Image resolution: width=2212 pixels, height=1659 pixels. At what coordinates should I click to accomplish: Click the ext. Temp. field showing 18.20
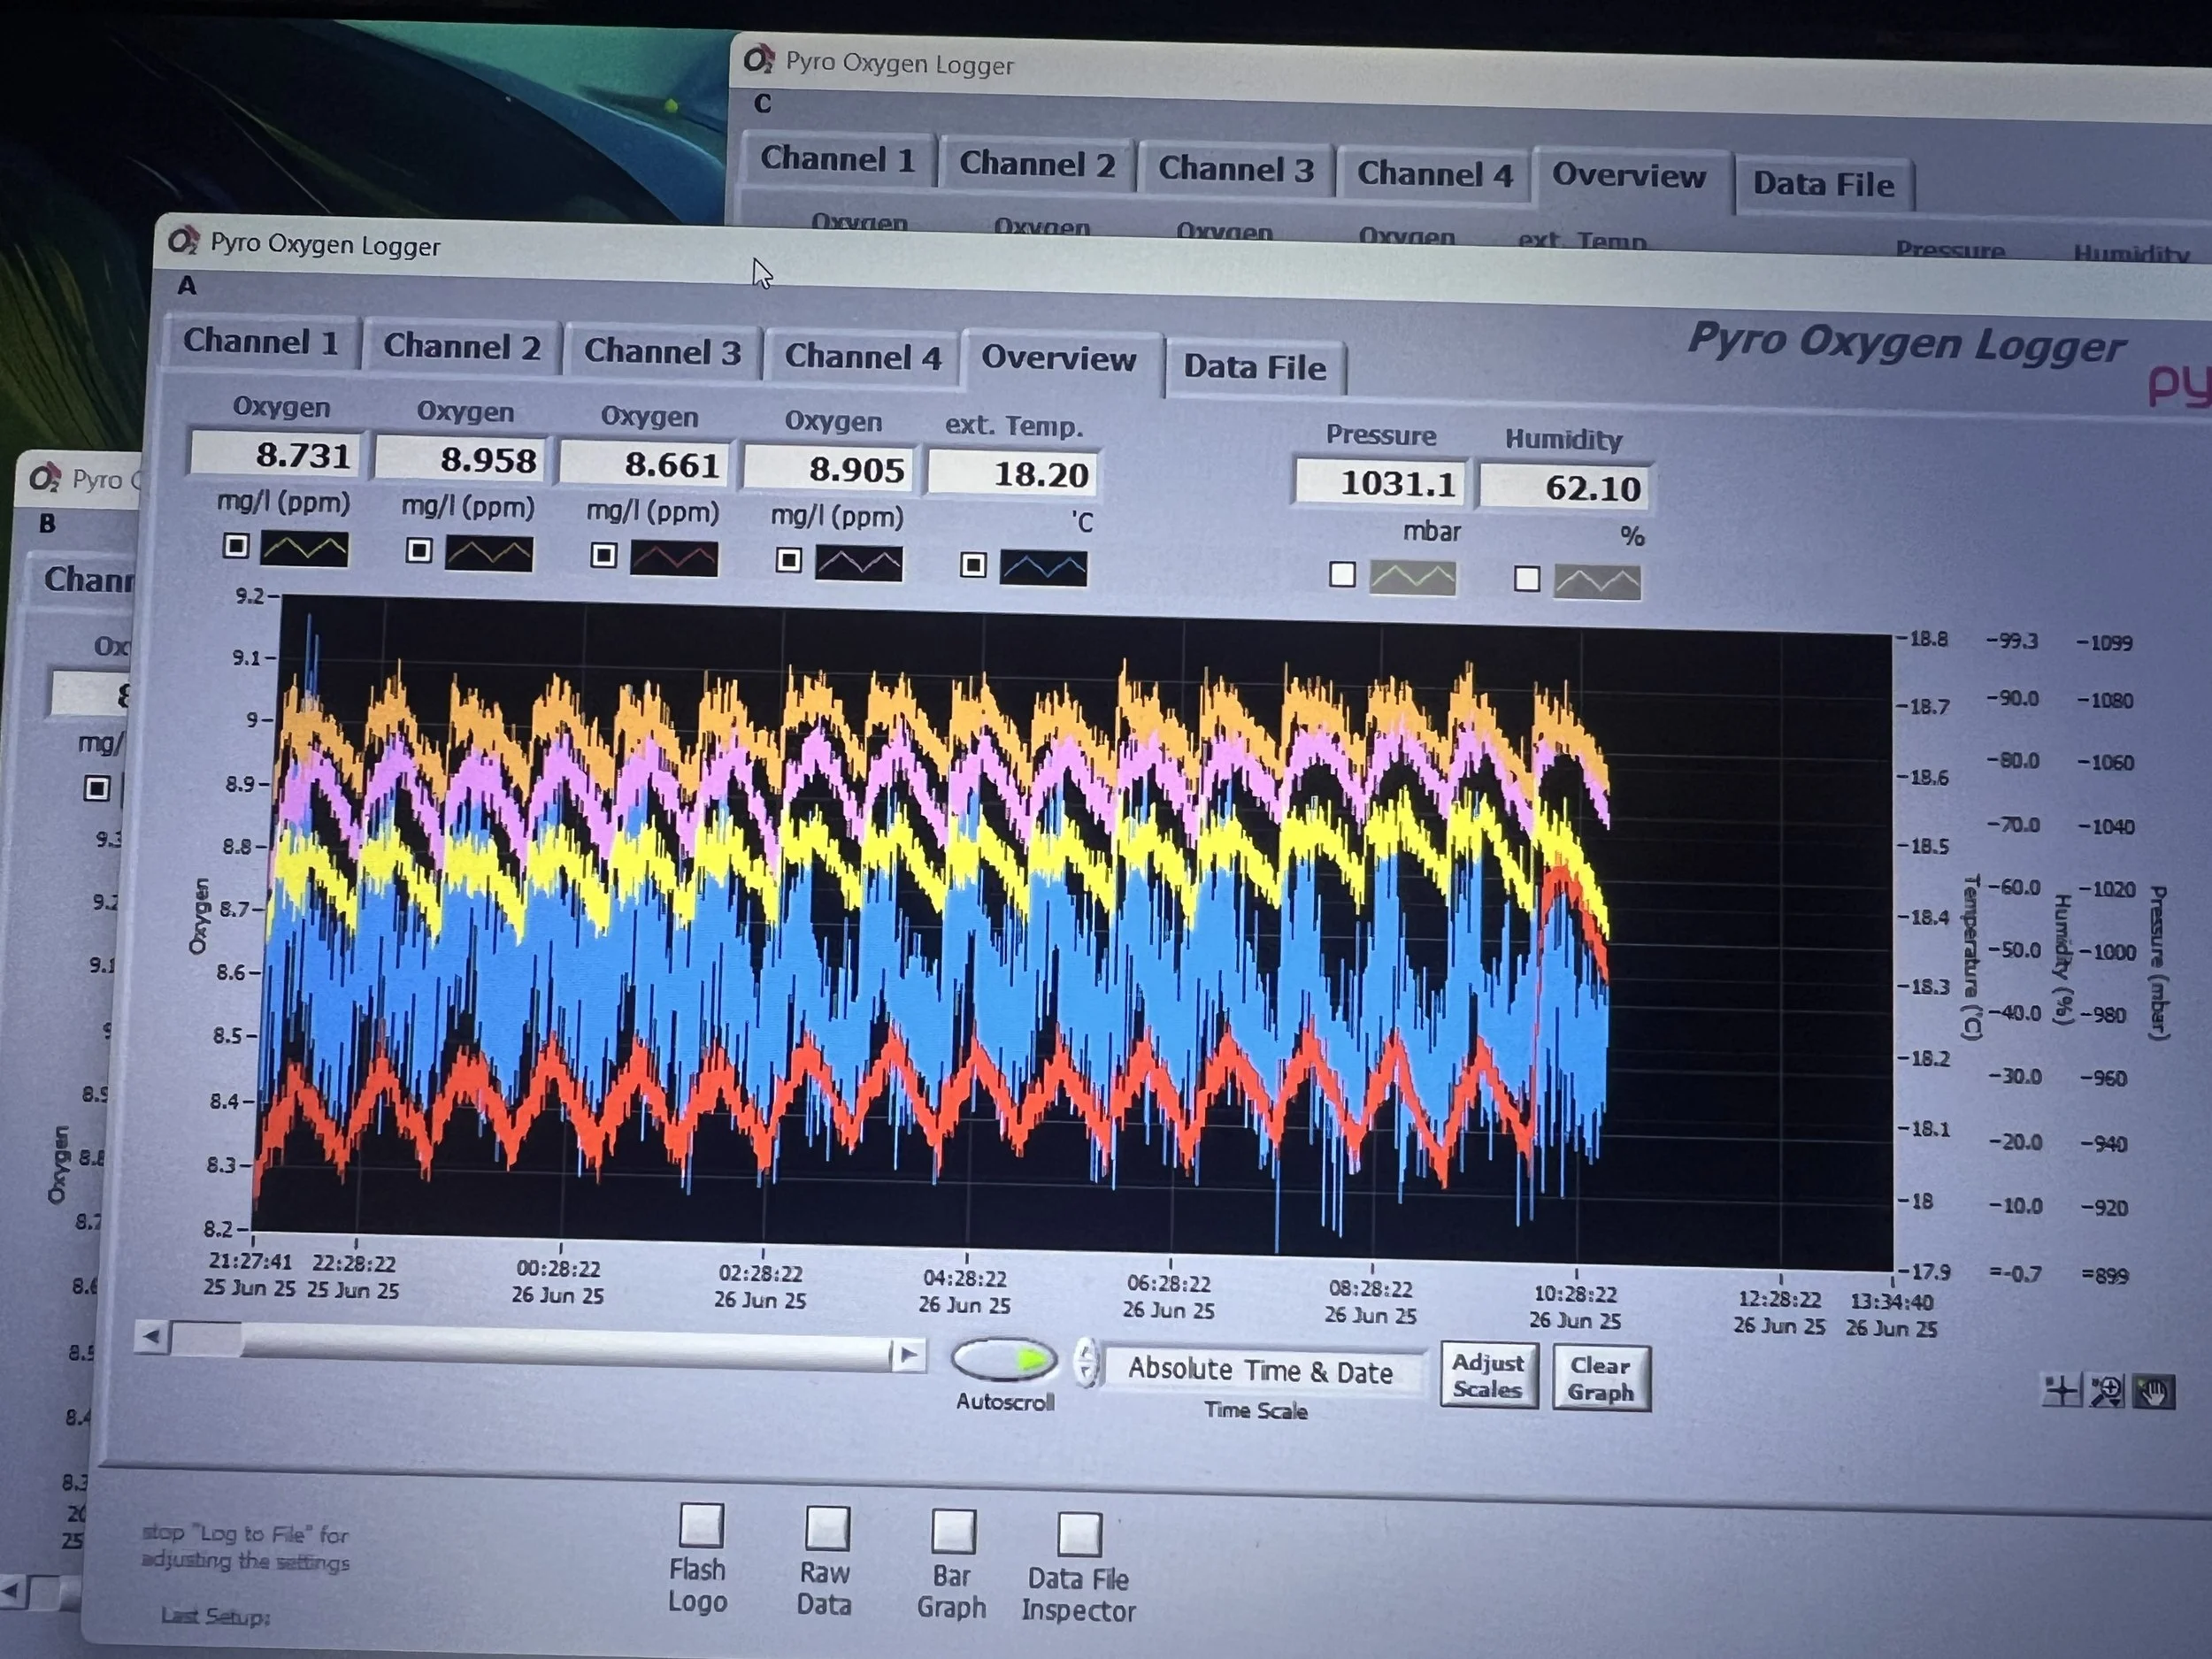click(1013, 473)
